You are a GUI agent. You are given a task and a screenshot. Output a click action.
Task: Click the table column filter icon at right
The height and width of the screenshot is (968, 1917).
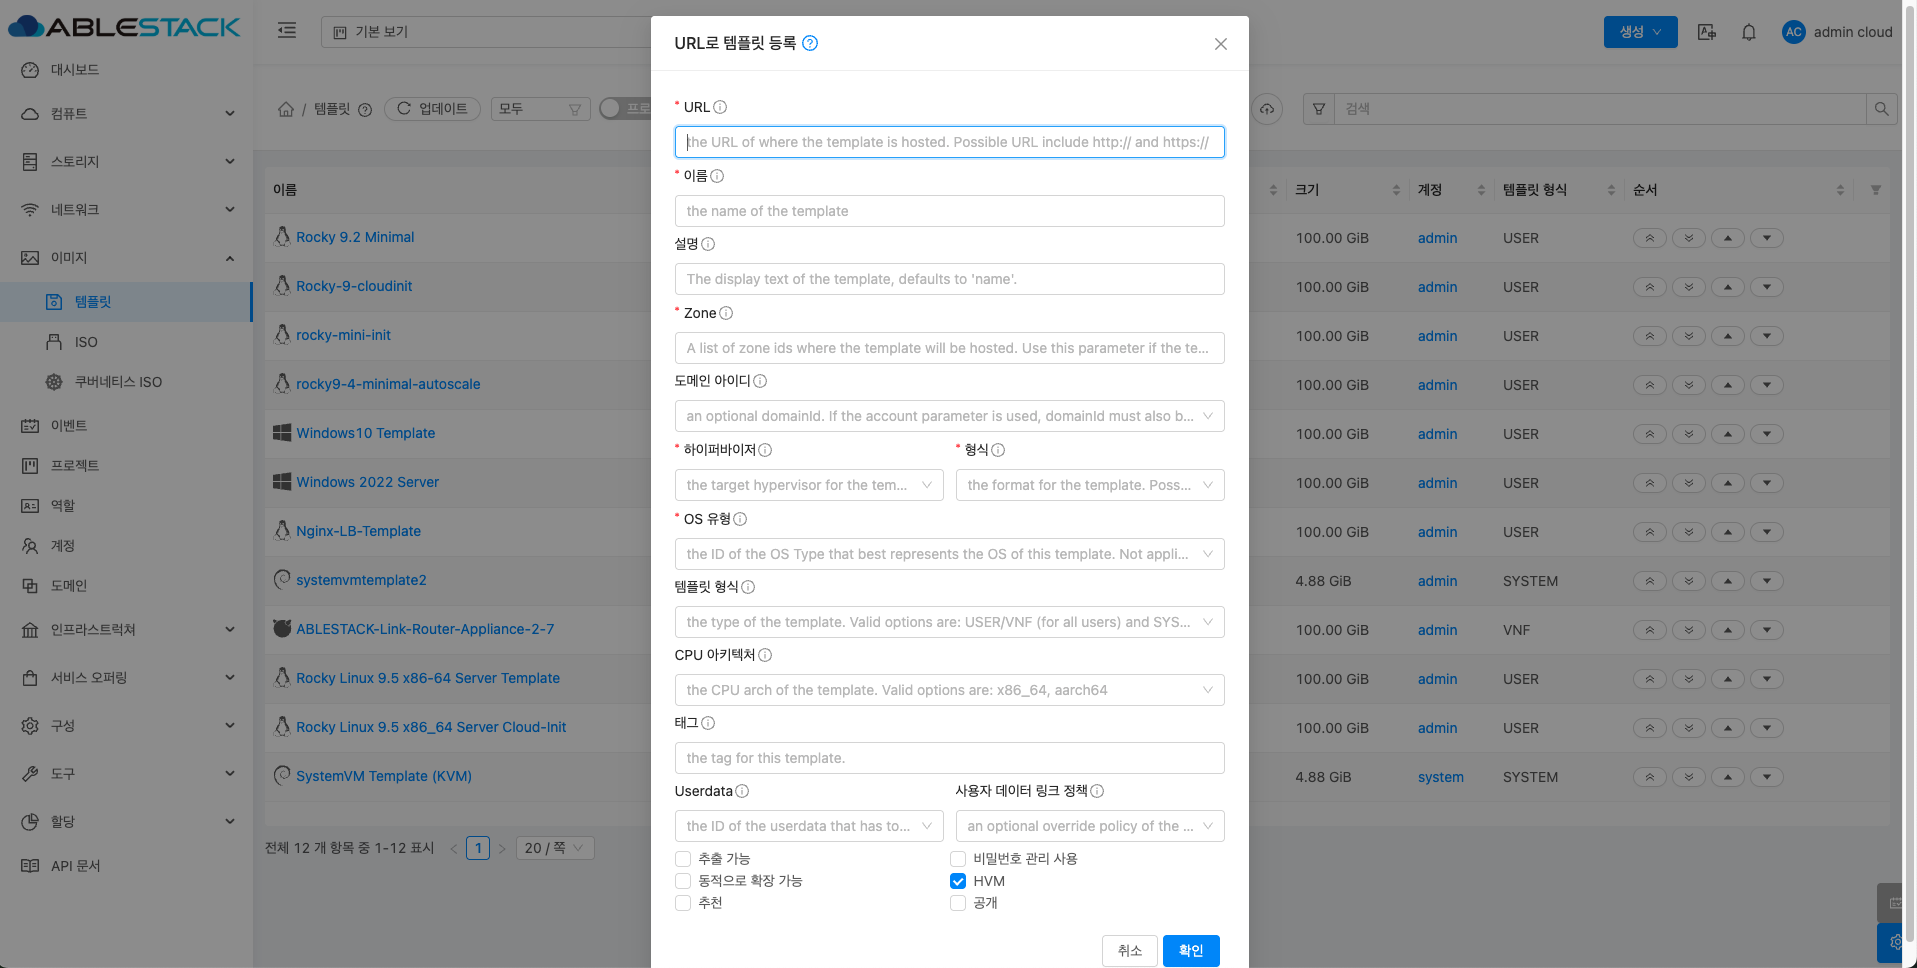coord(1876,190)
